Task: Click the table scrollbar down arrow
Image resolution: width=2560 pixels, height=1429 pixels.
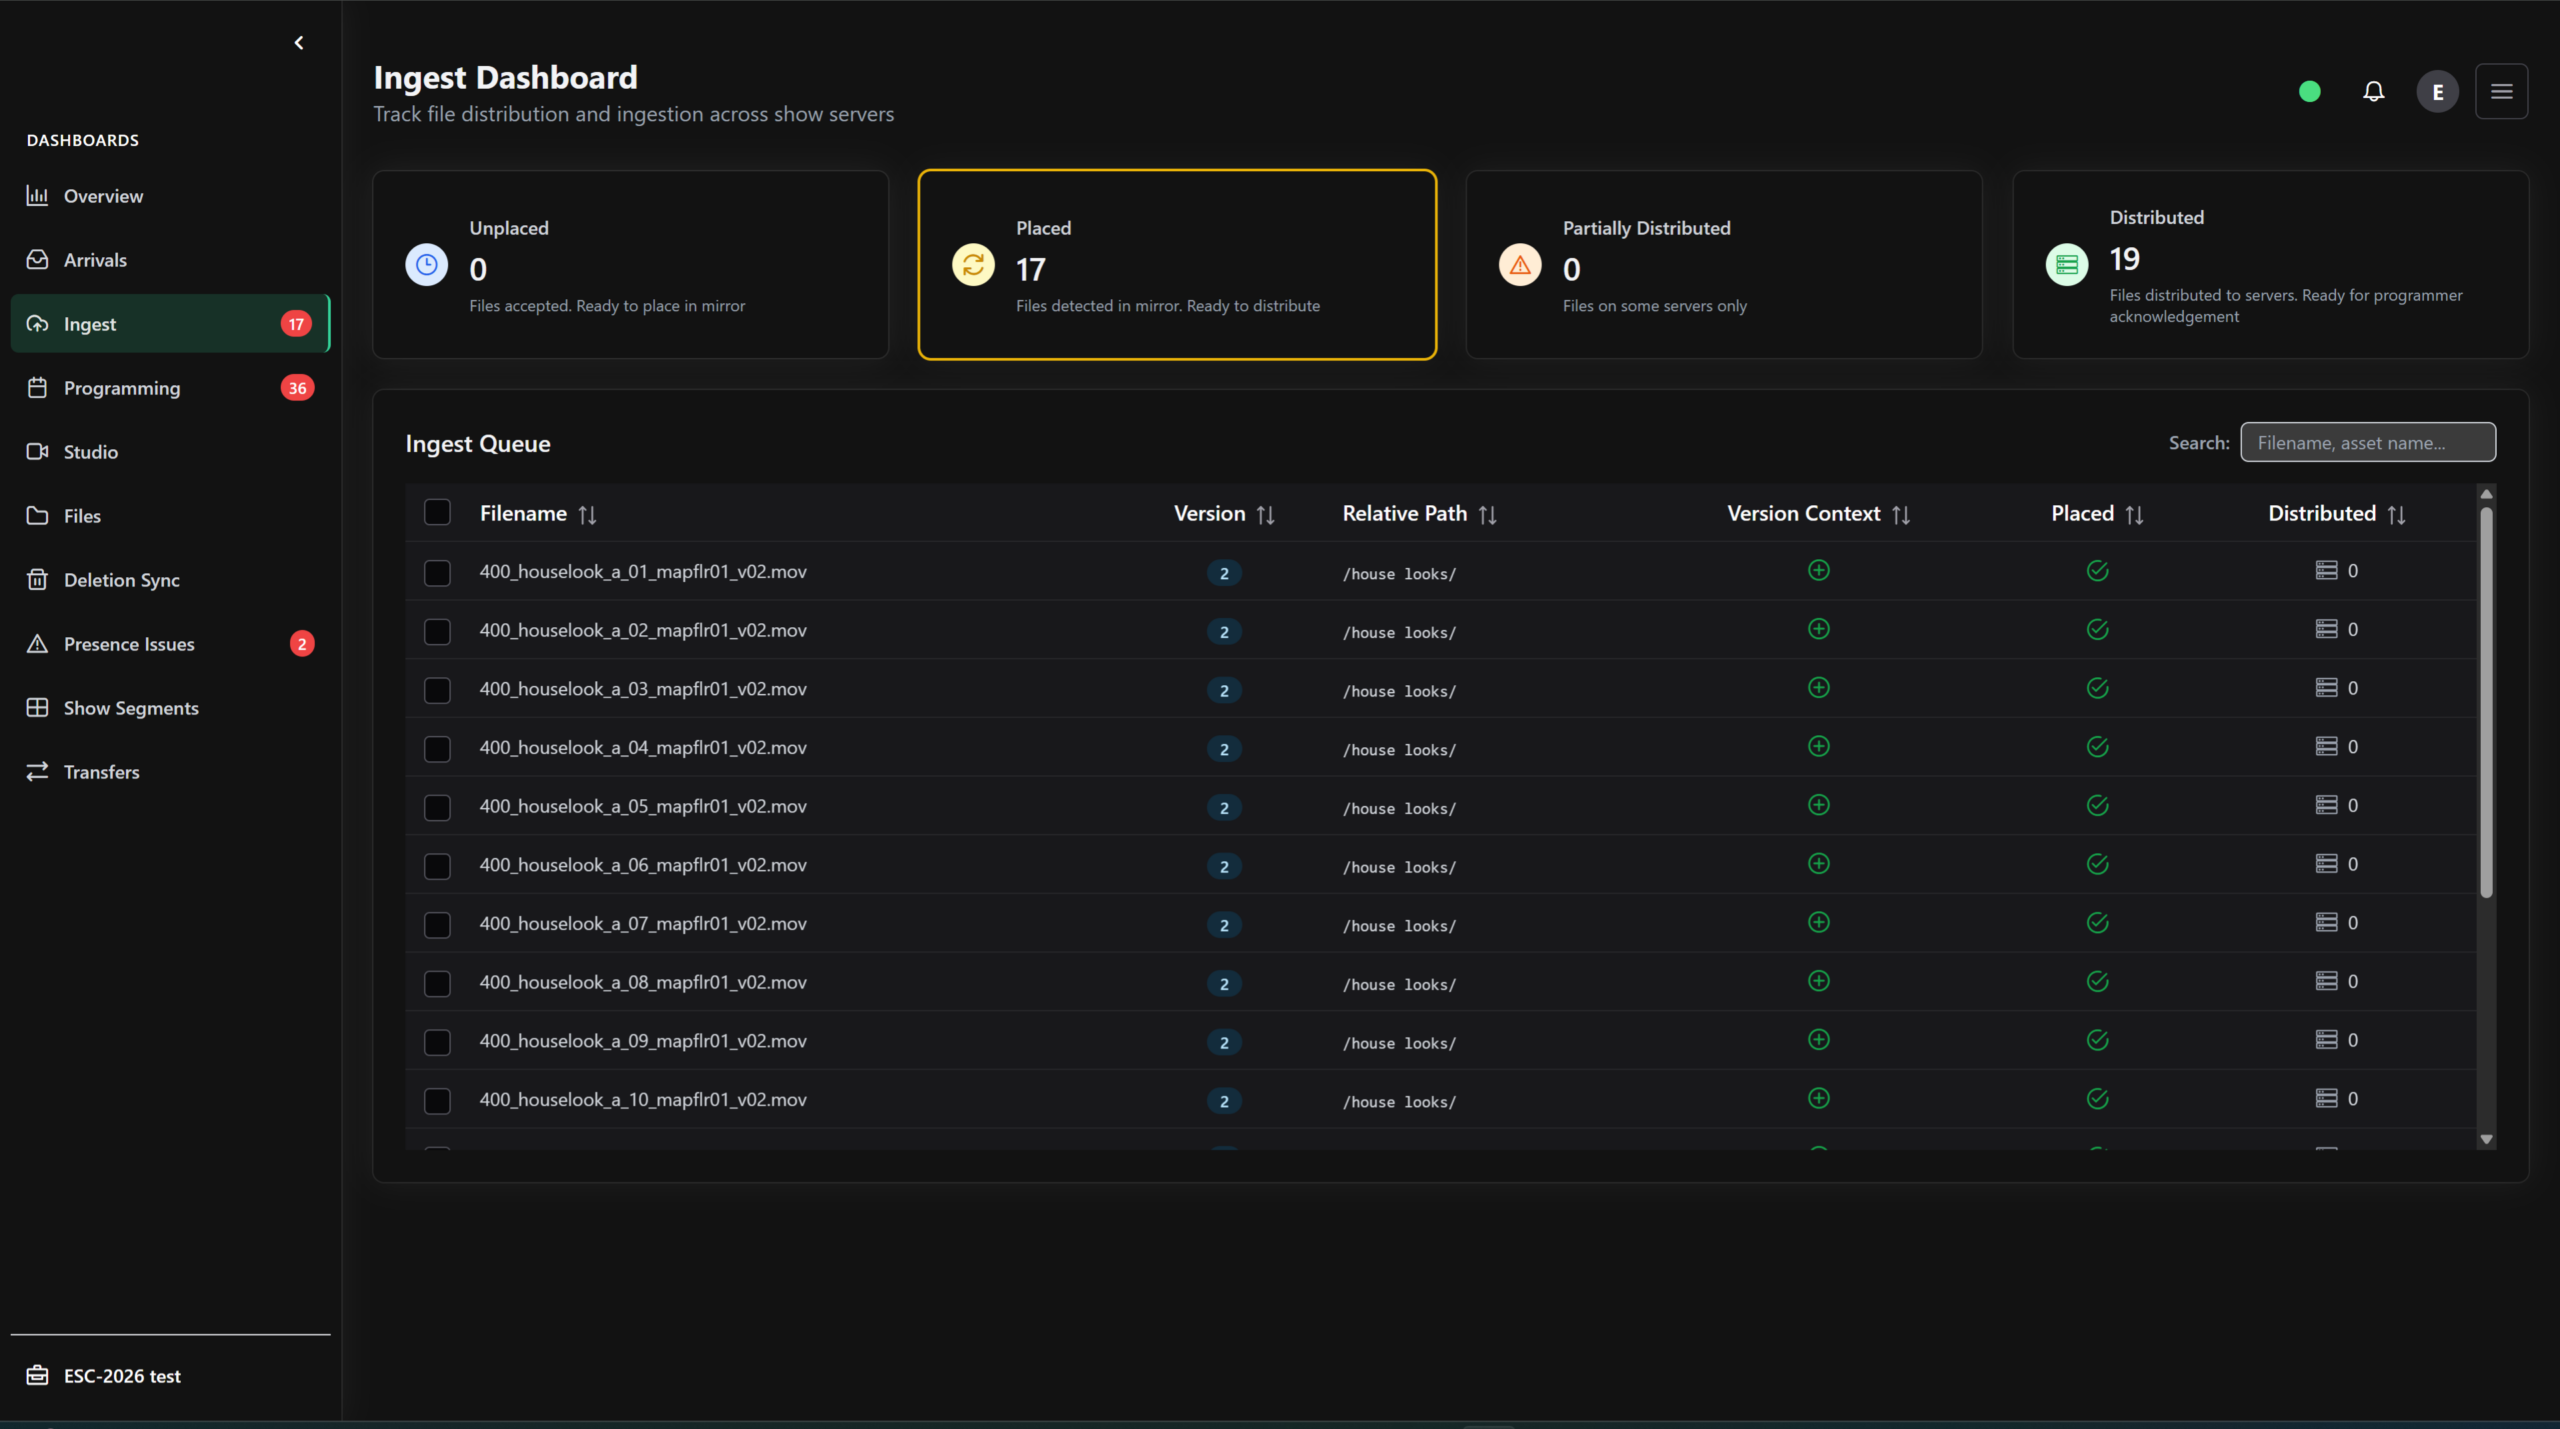Action: click(x=2486, y=1140)
